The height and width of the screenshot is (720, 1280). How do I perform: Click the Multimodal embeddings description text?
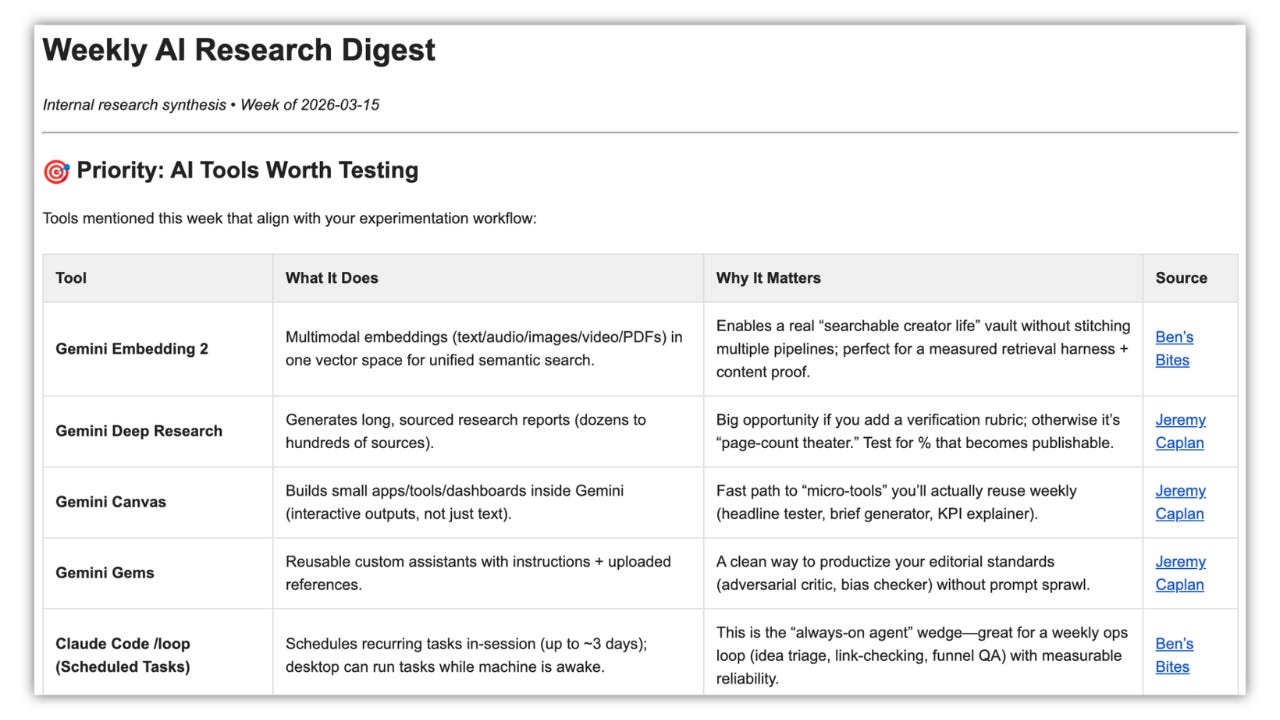(484, 349)
